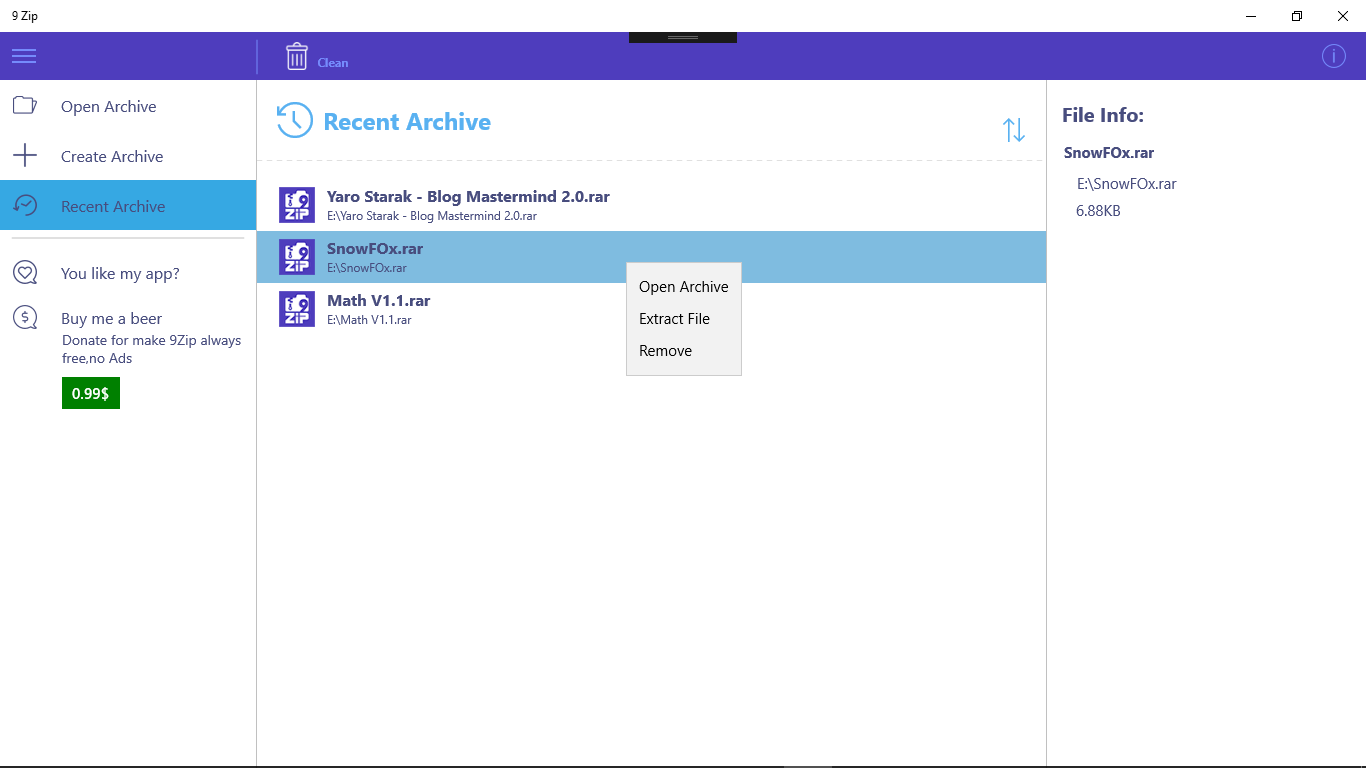Click the 6.88KB file size text
Image resolution: width=1366 pixels, height=768 pixels.
pos(1098,211)
